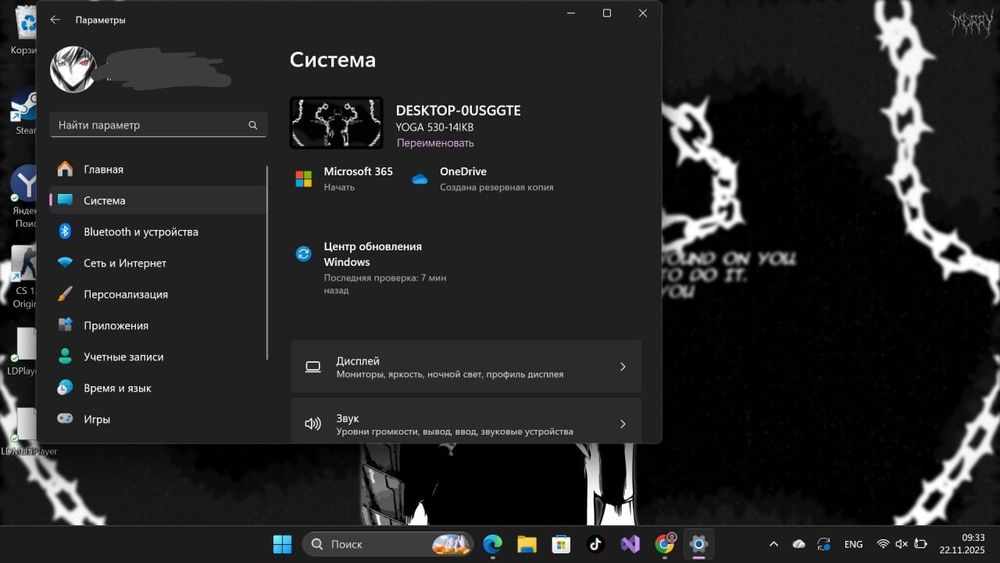The height and width of the screenshot is (563, 1000).
Task: Click the battery tray icon
Action: coord(920,544)
